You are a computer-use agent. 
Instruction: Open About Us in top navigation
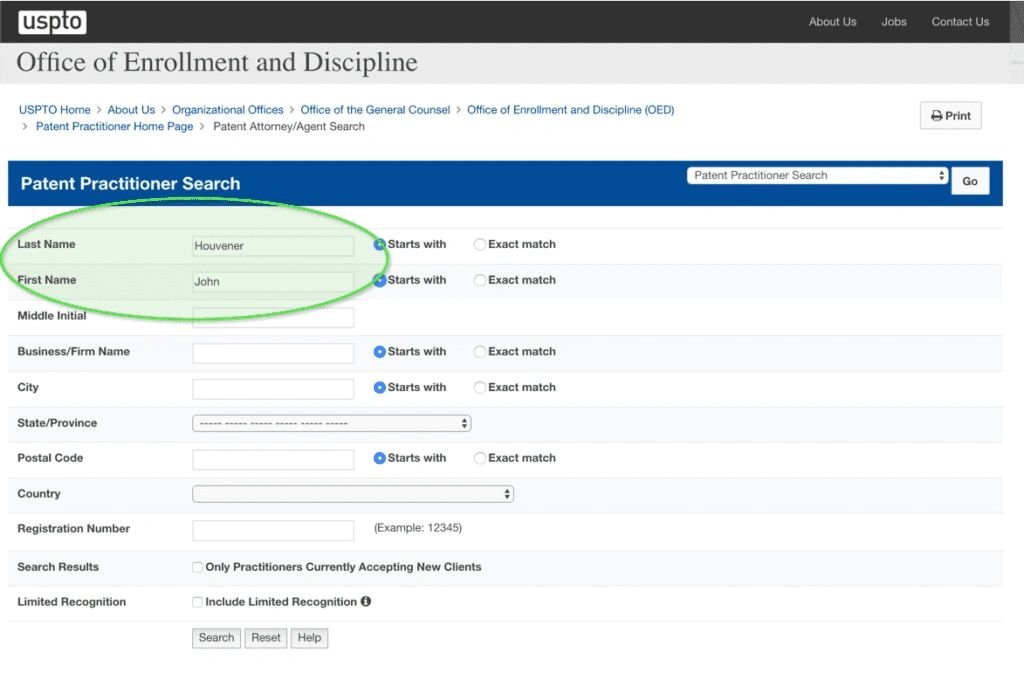(x=833, y=22)
